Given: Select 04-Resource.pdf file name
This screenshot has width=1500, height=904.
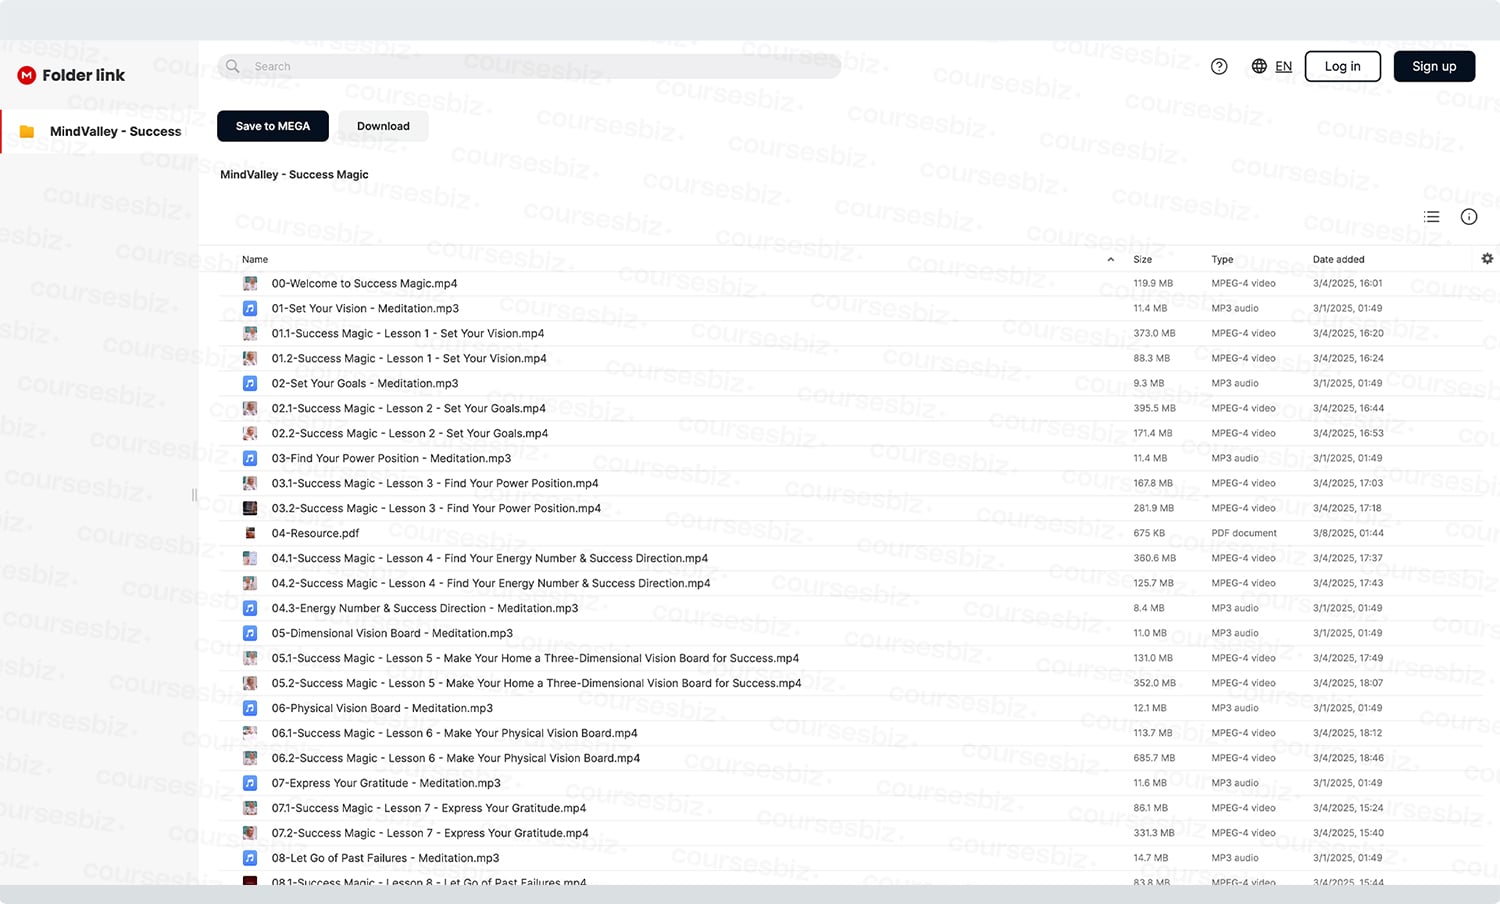Looking at the screenshot, I should click(x=315, y=533).
